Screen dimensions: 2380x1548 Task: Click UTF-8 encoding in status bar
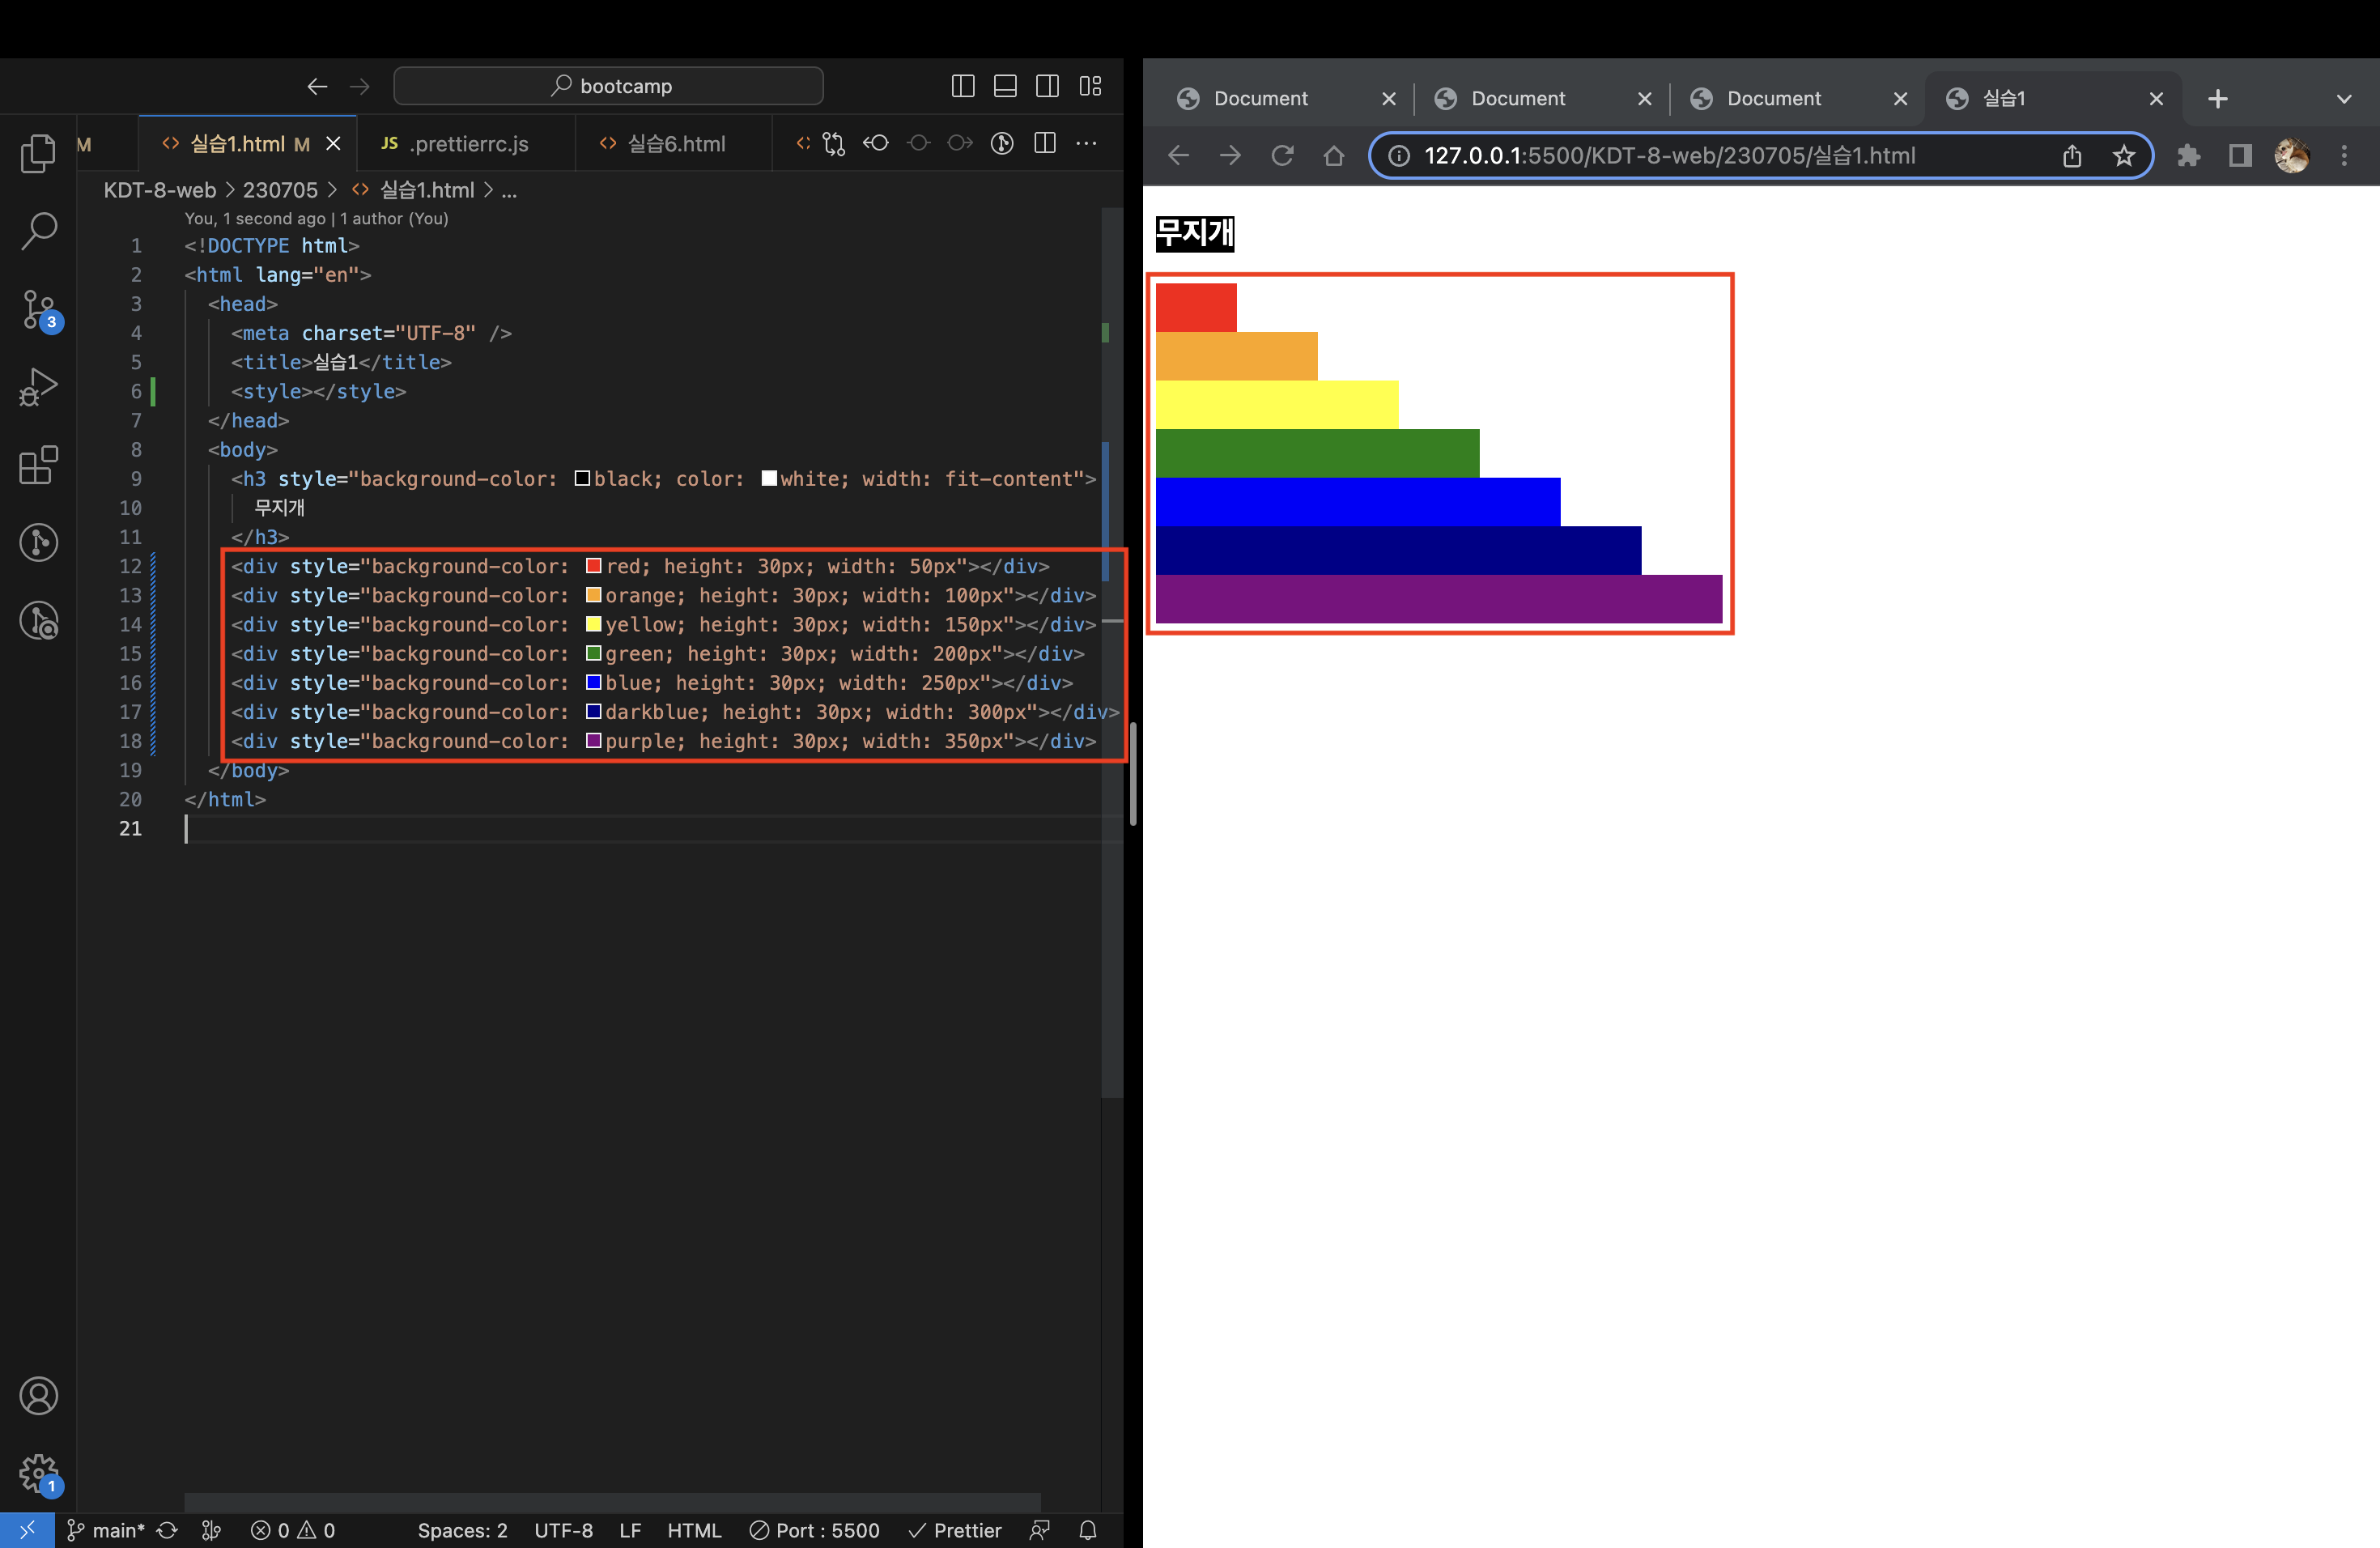click(563, 1530)
